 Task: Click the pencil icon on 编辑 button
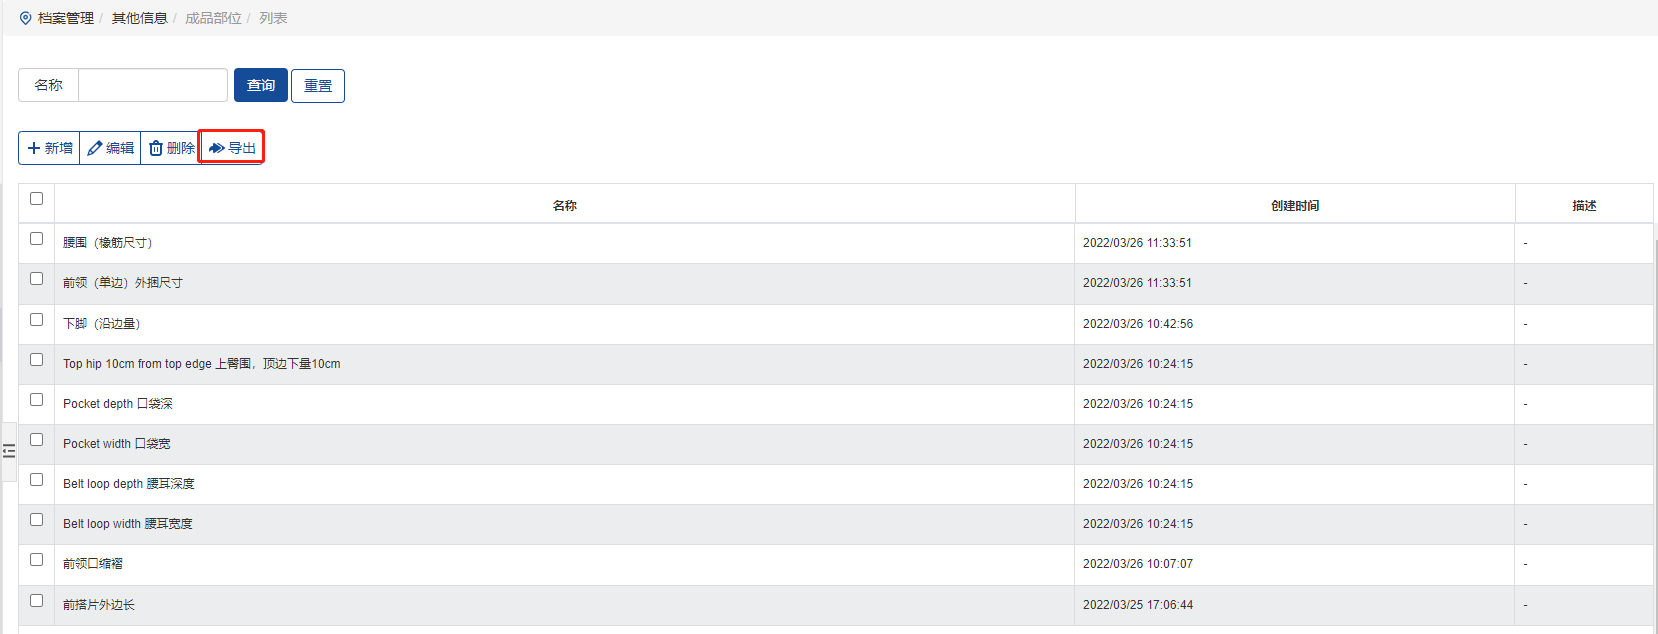95,148
